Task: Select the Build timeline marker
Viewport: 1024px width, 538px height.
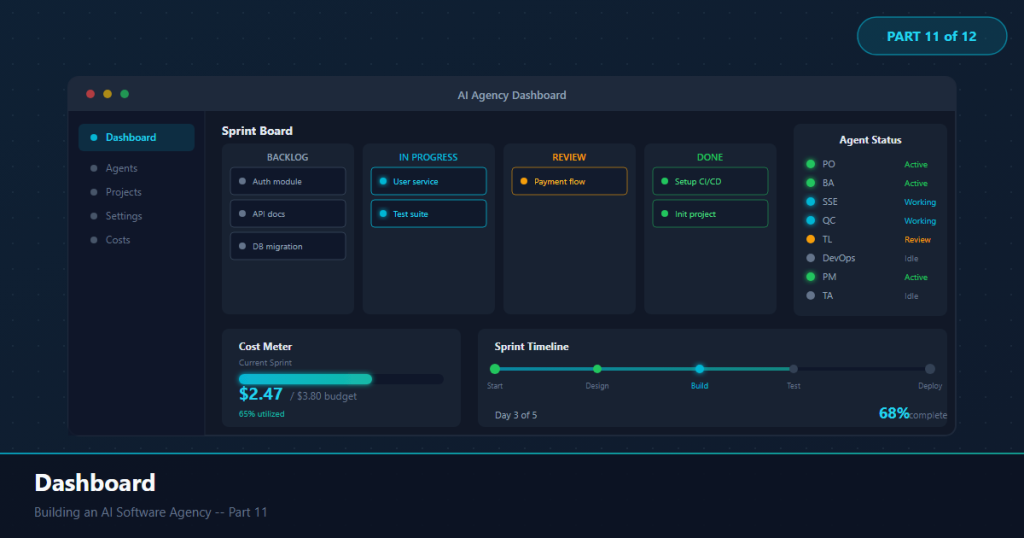Action: pyautogui.click(x=699, y=369)
